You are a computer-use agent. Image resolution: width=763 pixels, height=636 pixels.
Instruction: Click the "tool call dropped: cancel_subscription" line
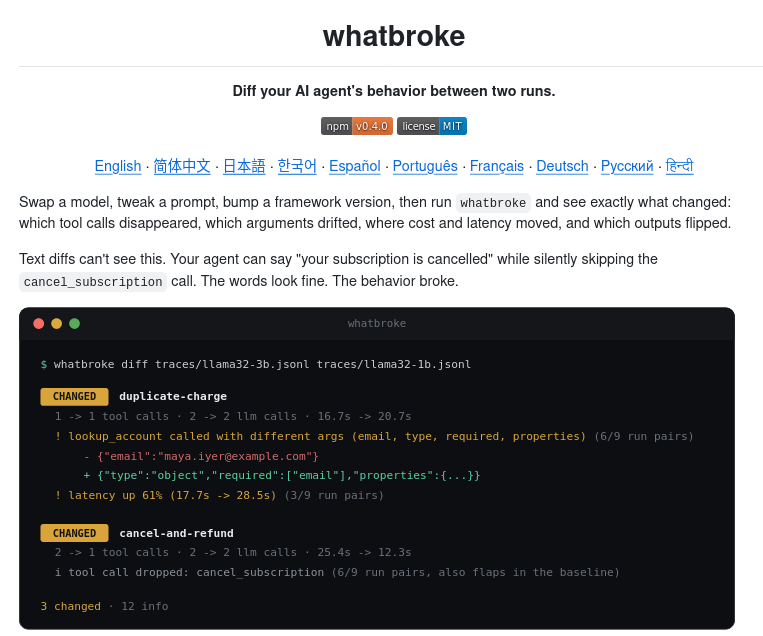click(337, 572)
